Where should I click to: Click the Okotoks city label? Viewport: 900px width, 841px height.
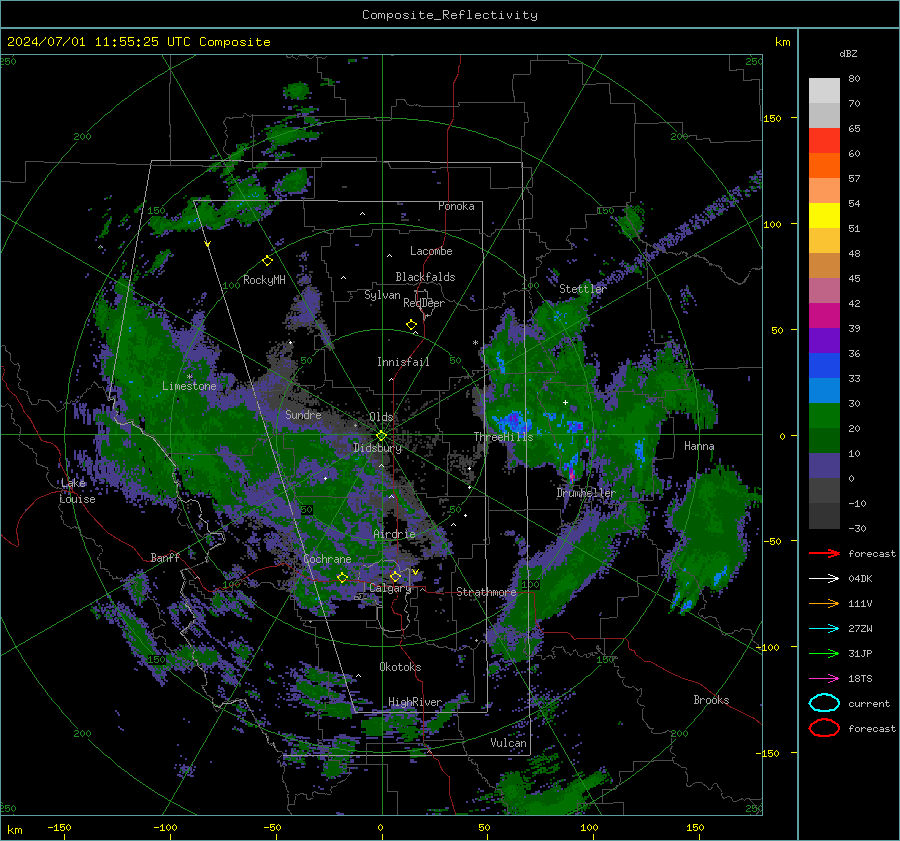[x=400, y=667]
